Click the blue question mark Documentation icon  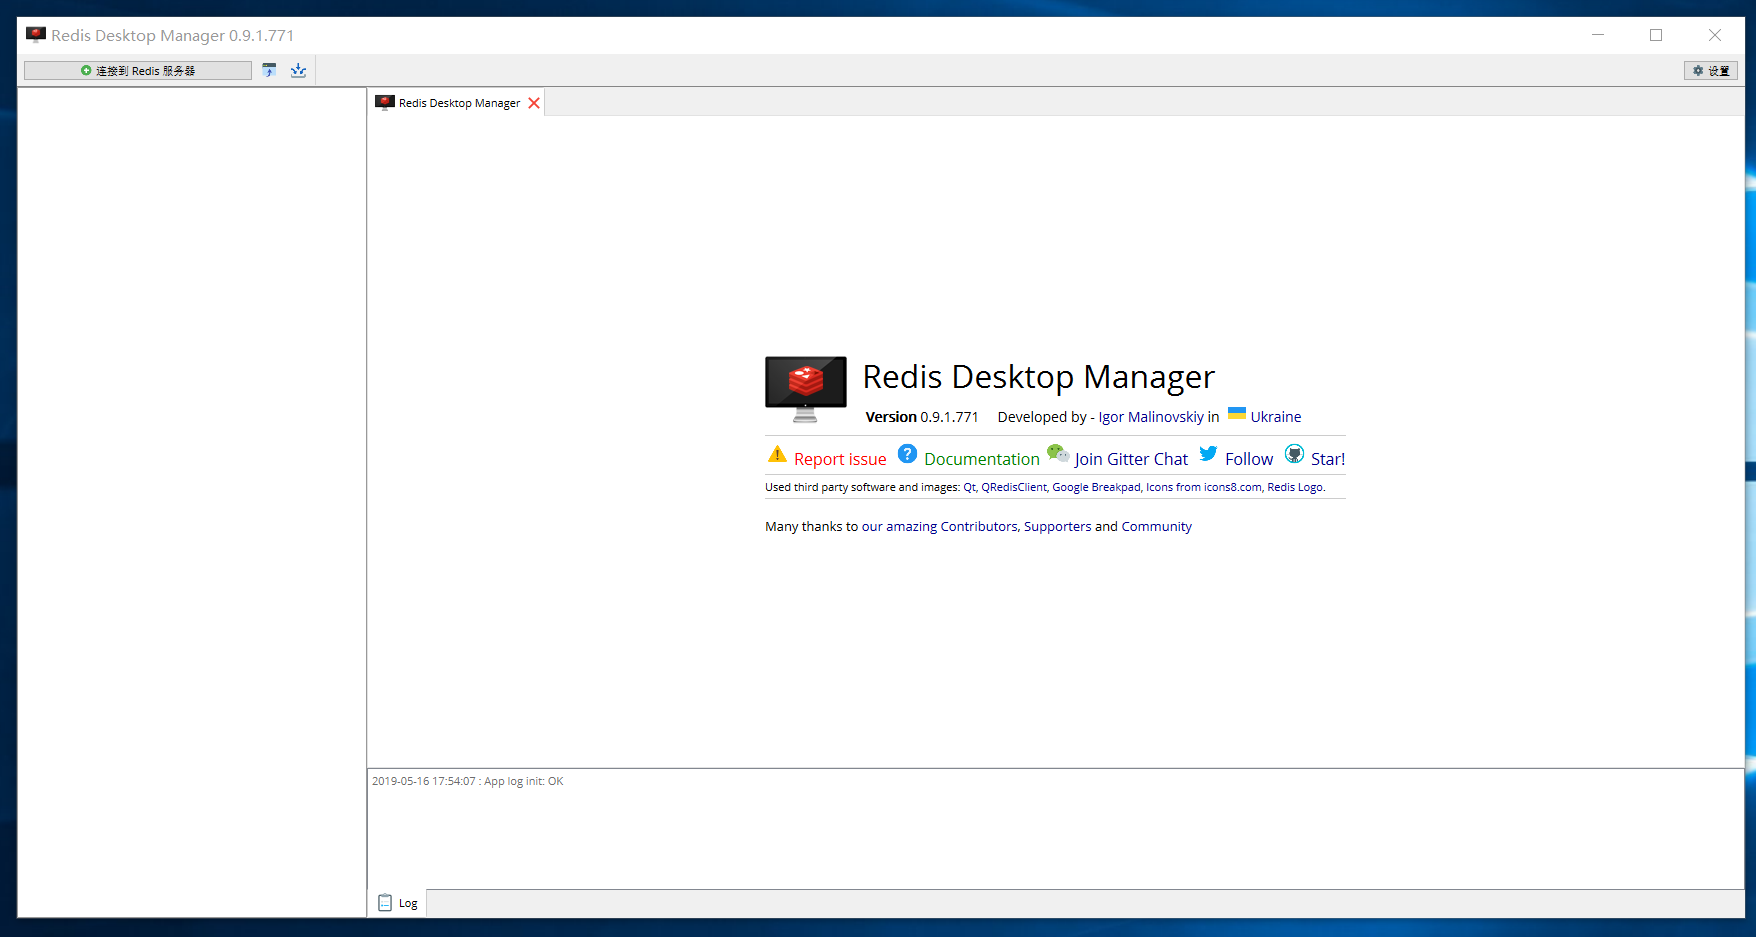(x=907, y=453)
